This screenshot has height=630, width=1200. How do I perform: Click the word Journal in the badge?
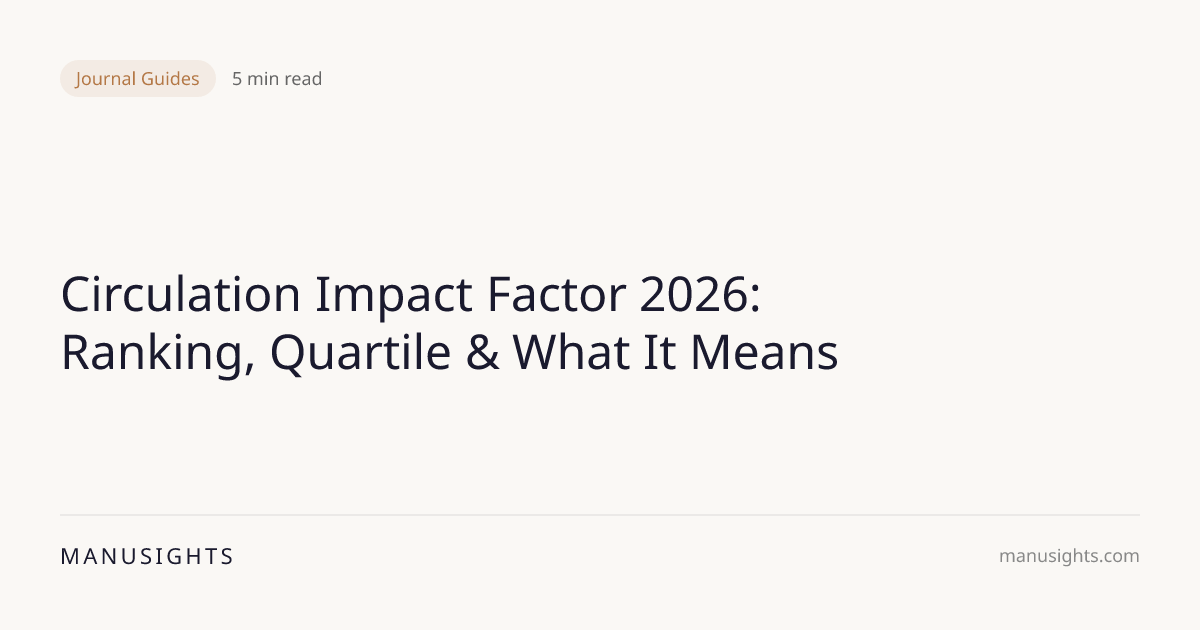[107, 78]
